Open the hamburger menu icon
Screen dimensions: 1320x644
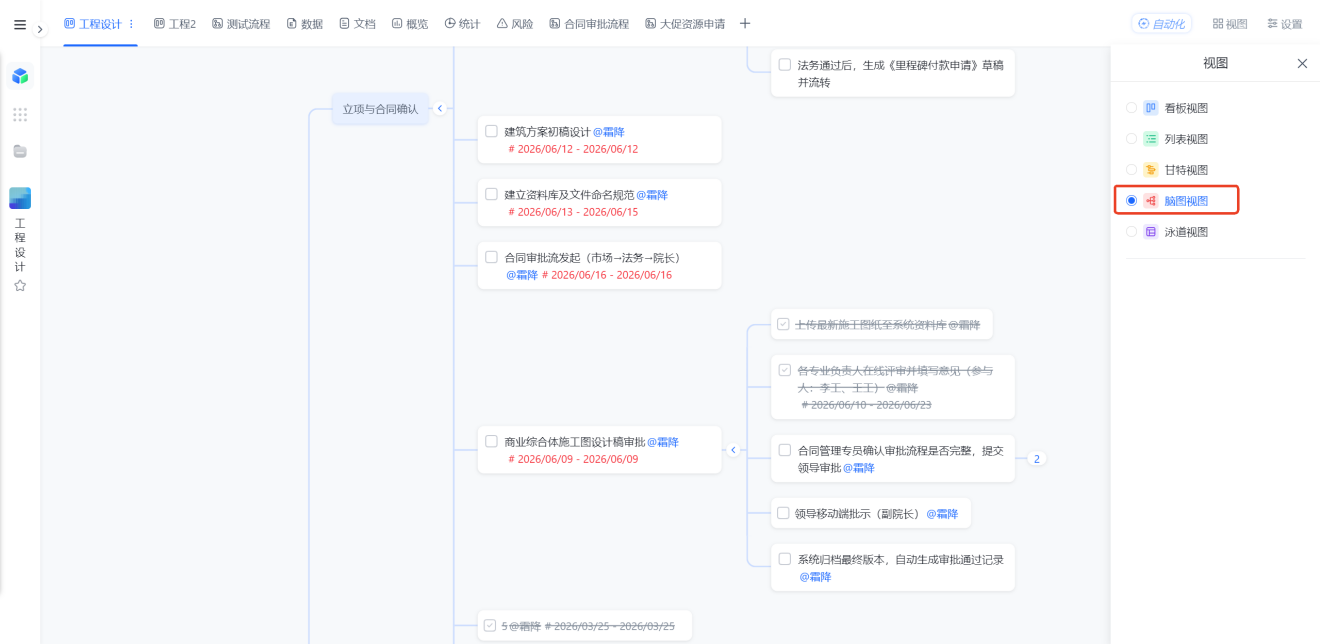tap(20, 24)
